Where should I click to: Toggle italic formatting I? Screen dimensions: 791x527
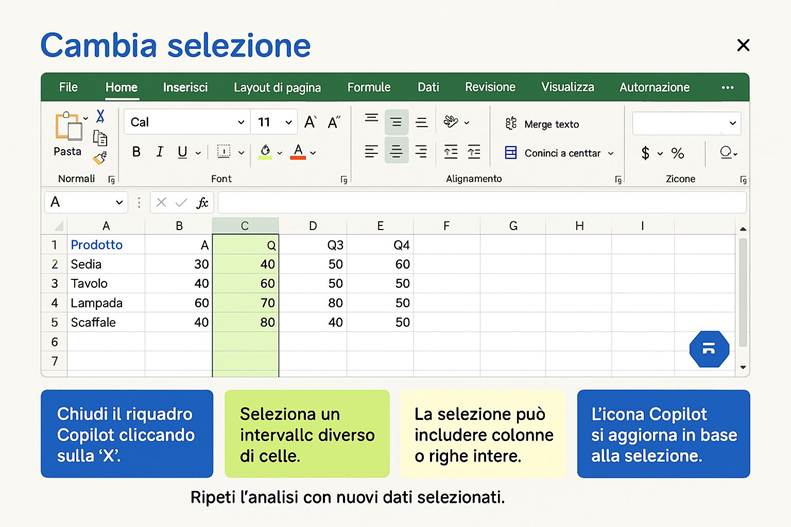[x=159, y=152]
